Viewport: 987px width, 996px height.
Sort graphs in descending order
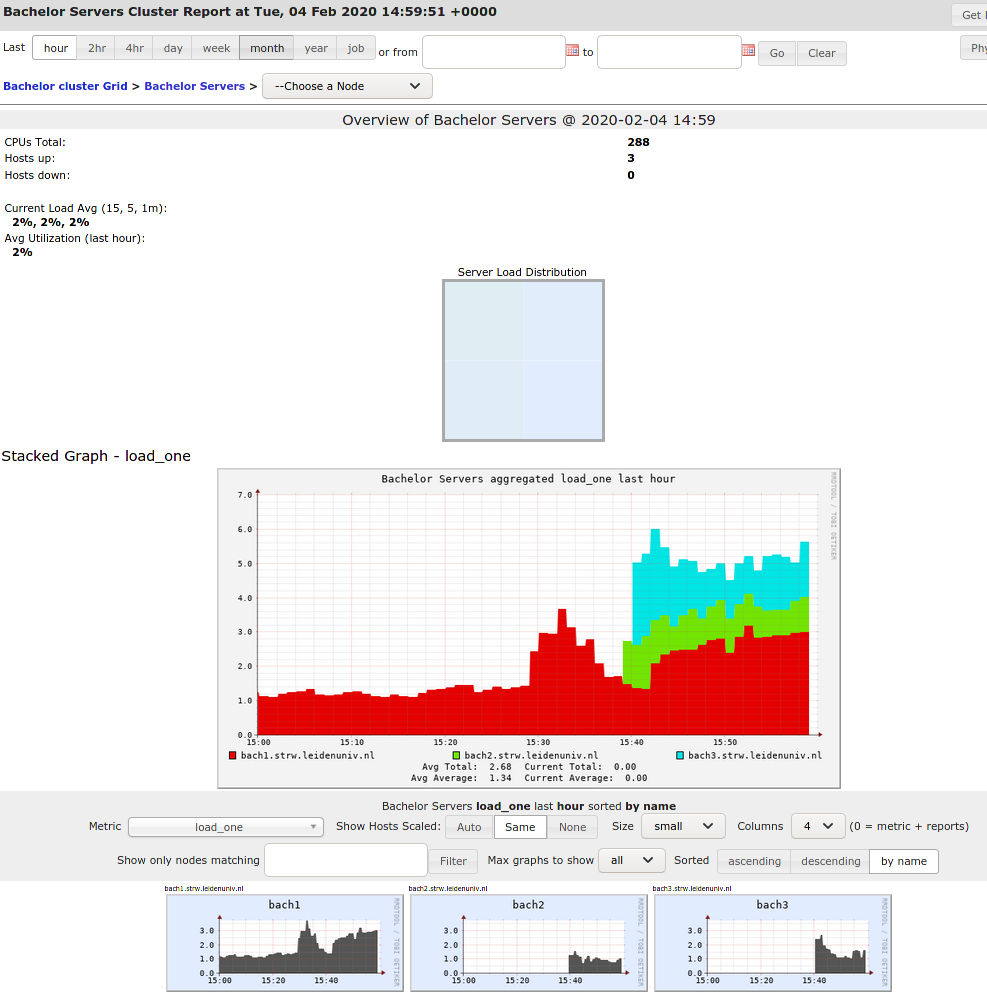point(830,861)
